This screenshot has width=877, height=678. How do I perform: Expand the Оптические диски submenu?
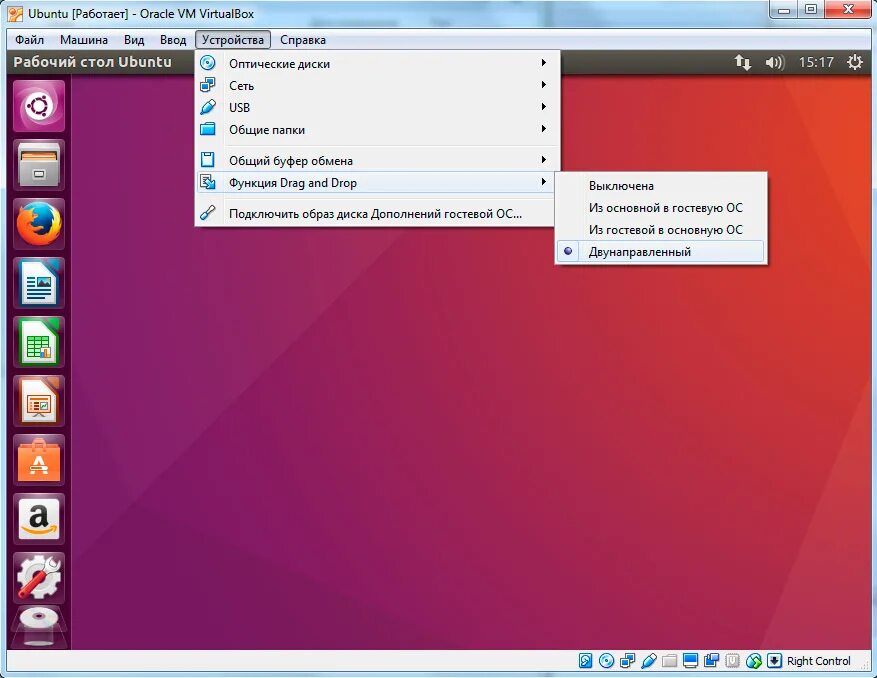(378, 63)
